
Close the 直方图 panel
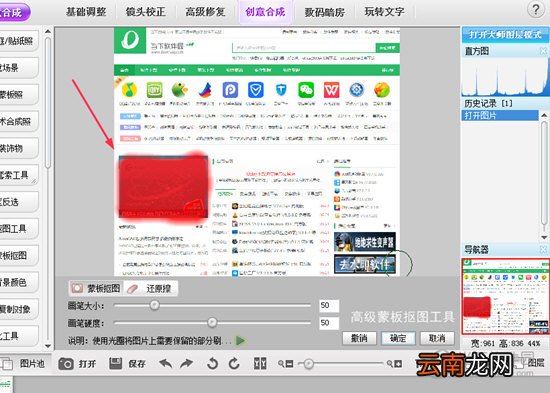(x=543, y=51)
